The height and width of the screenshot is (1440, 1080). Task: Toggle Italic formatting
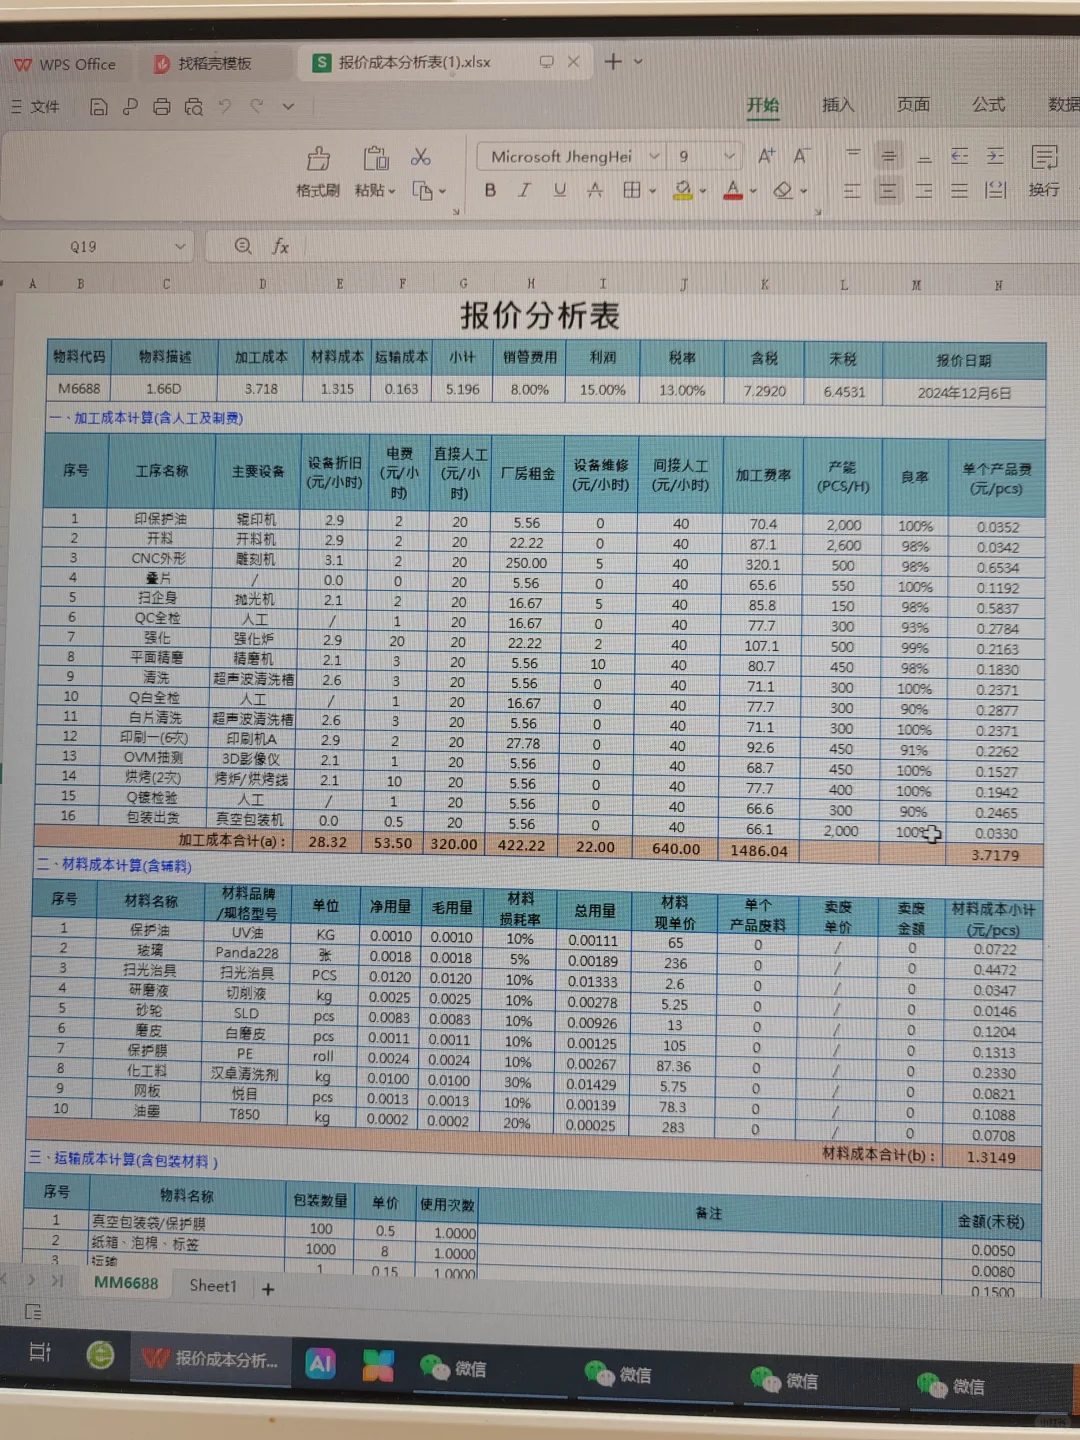coord(524,190)
